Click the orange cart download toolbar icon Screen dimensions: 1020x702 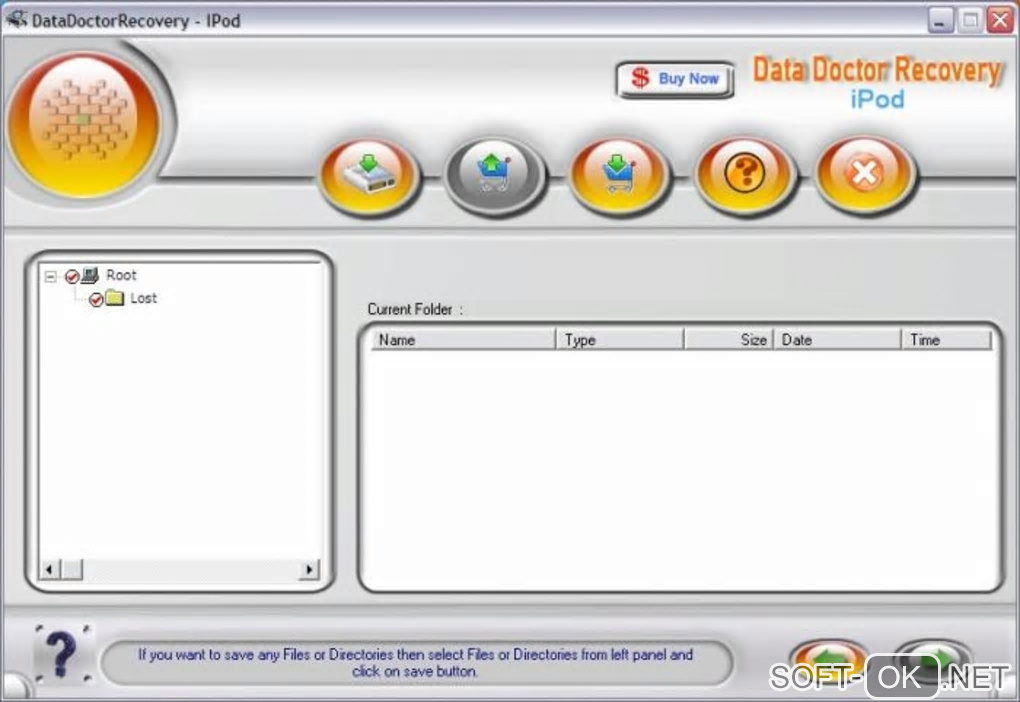619,174
